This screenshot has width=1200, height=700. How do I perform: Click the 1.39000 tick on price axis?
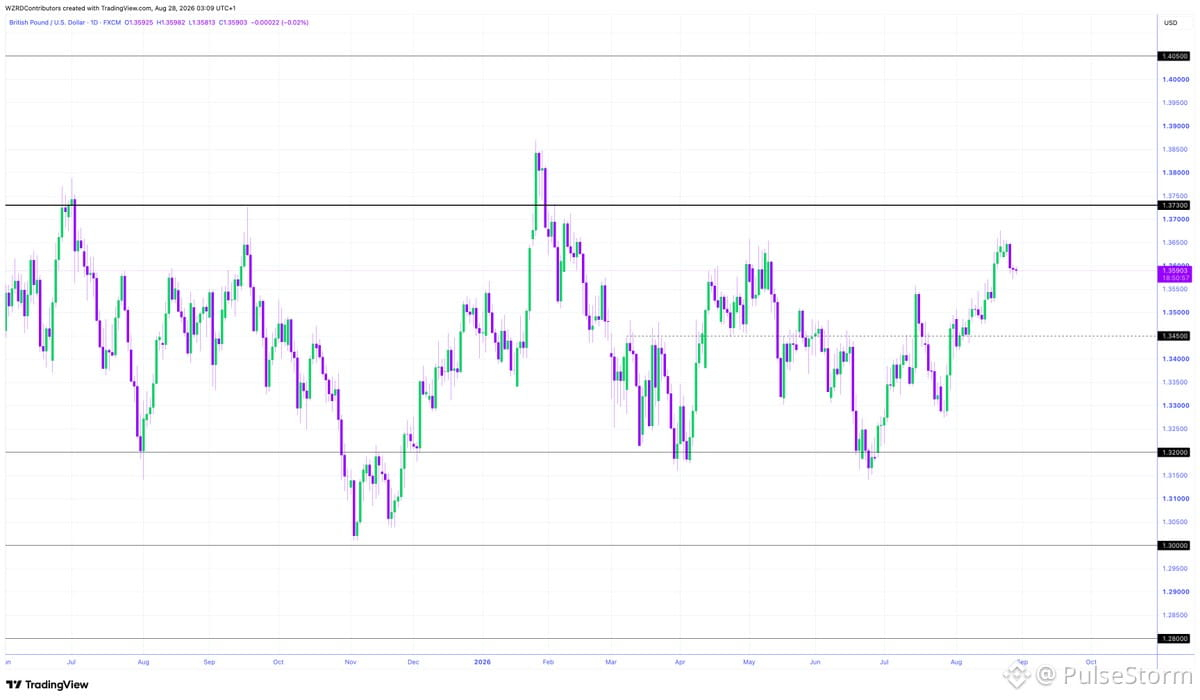pyautogui.click(x=1174, y=126)
